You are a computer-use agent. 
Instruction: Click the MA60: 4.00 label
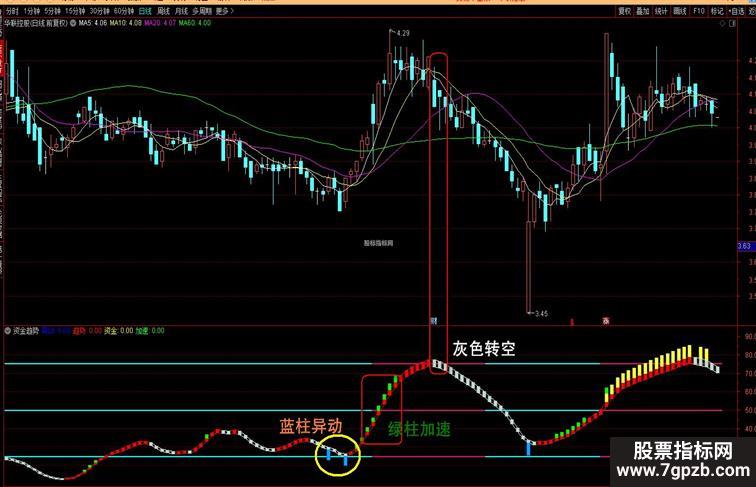pyautogui.click(x=195, y=23)
